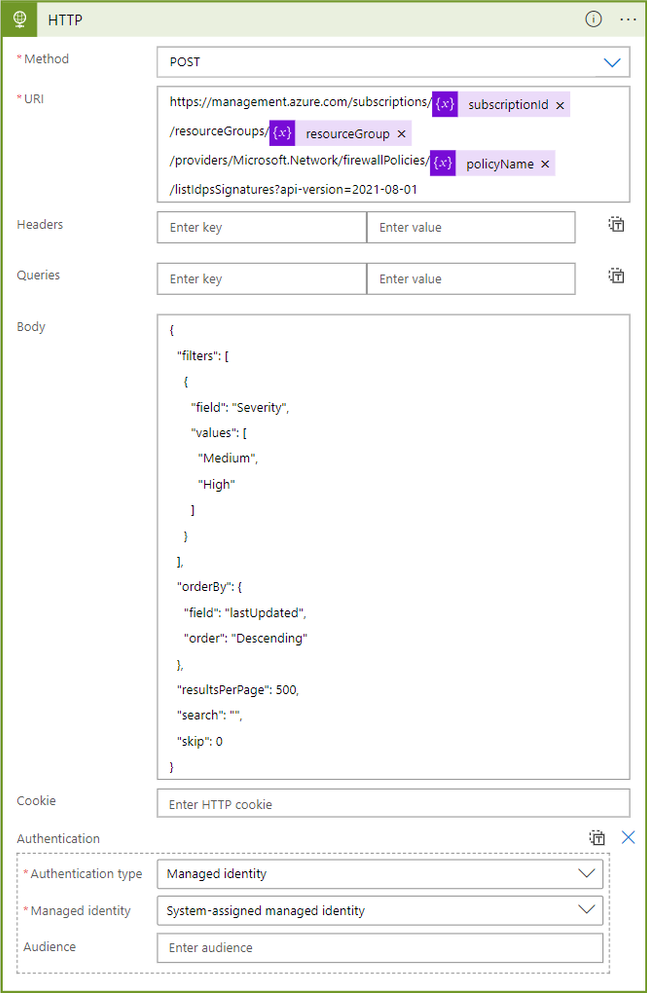This screenshot has width=647, height=993.
Task: Remove the subscriptionId token
Action: [x=560, y=105]
